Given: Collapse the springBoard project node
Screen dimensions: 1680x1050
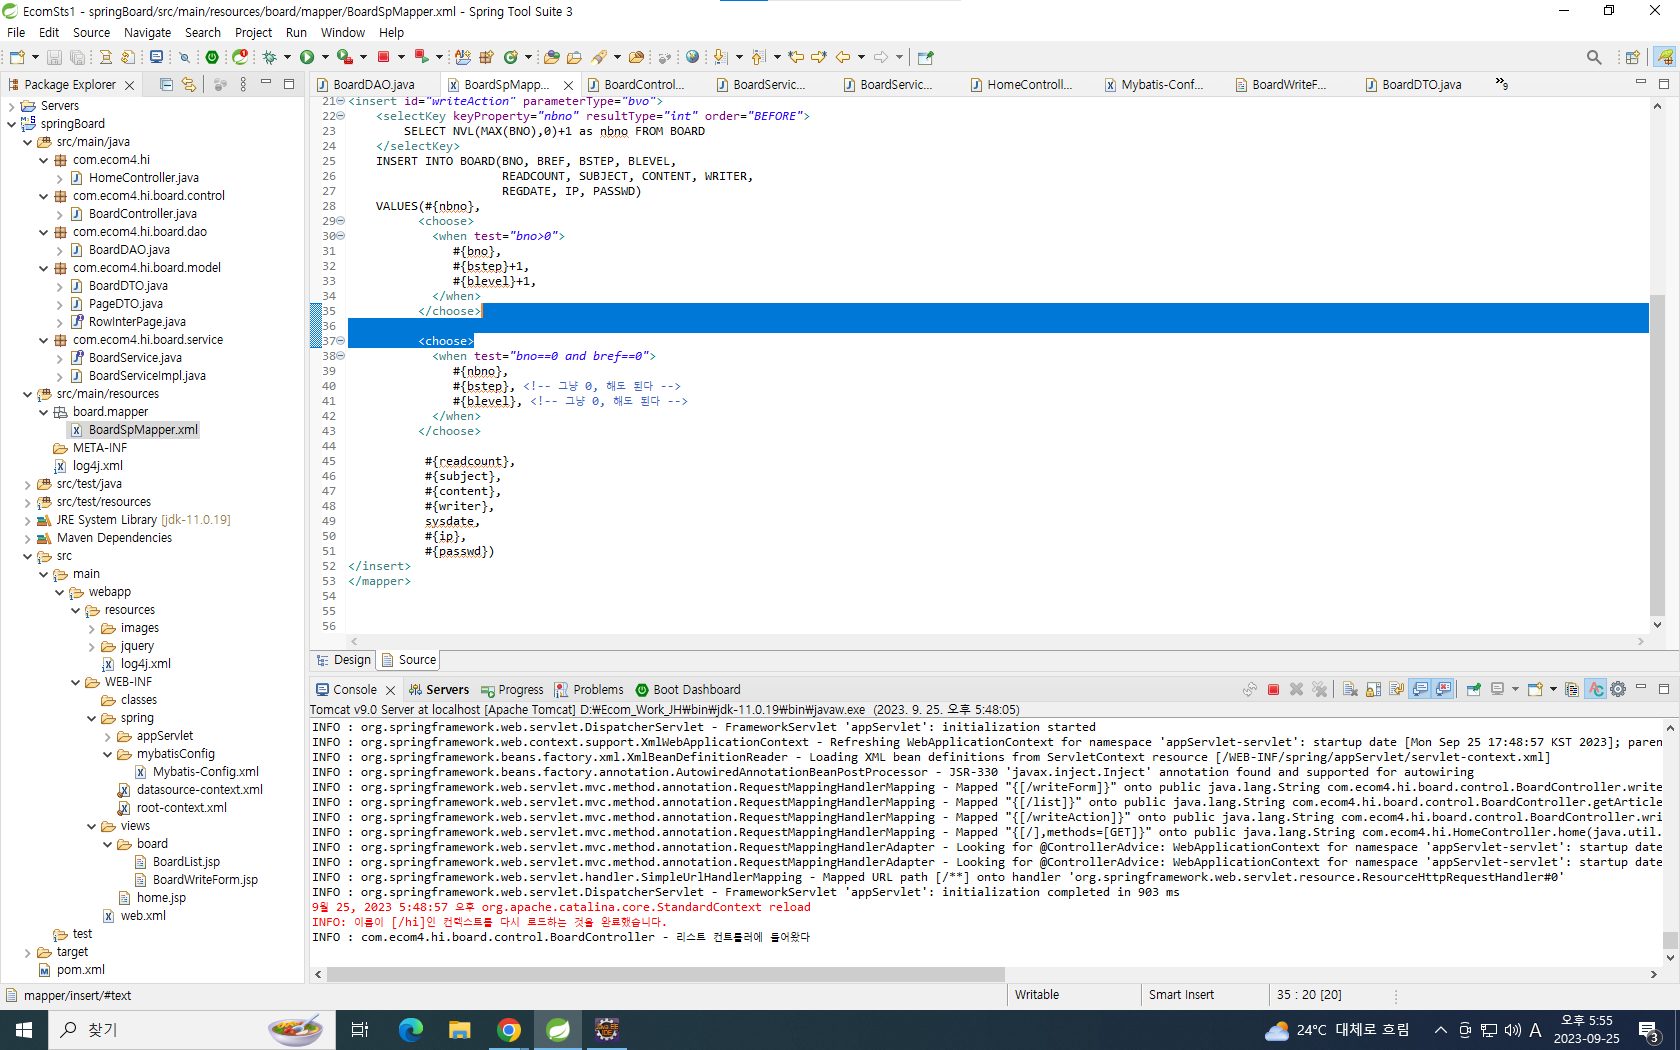Looking at the screenshot, I should click(12, 124).
